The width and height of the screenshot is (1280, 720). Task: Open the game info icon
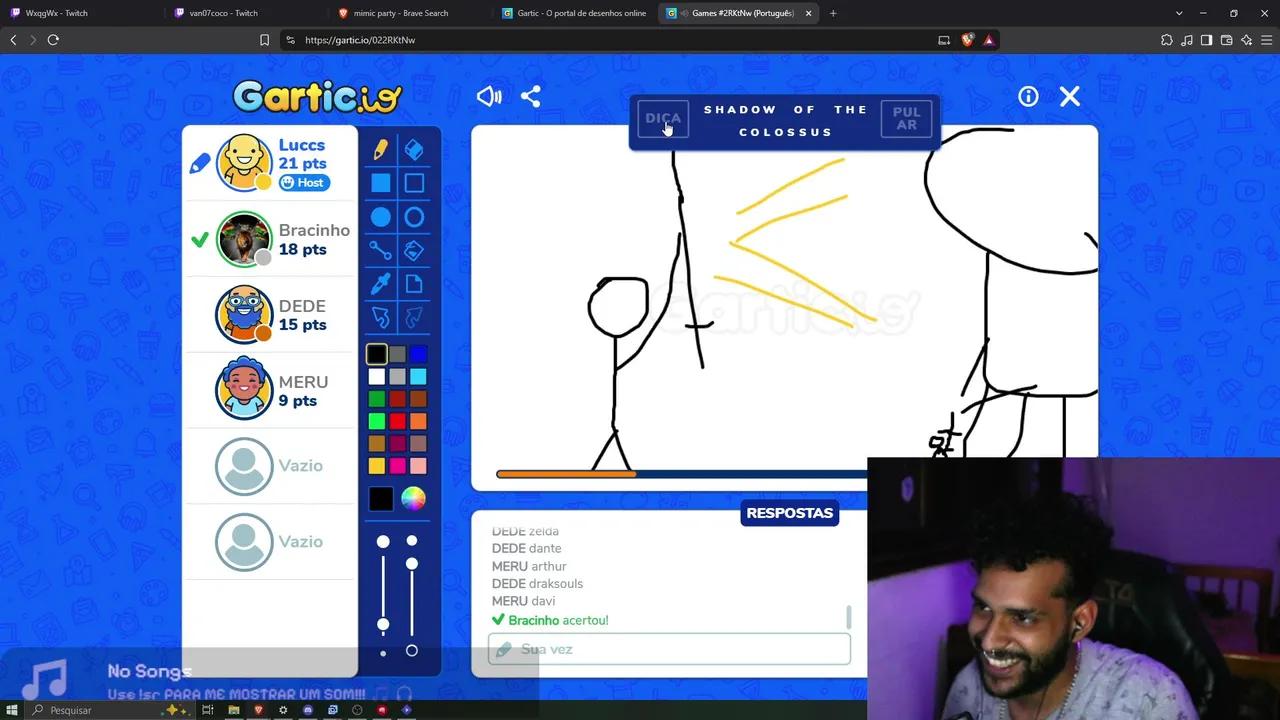1028,96
